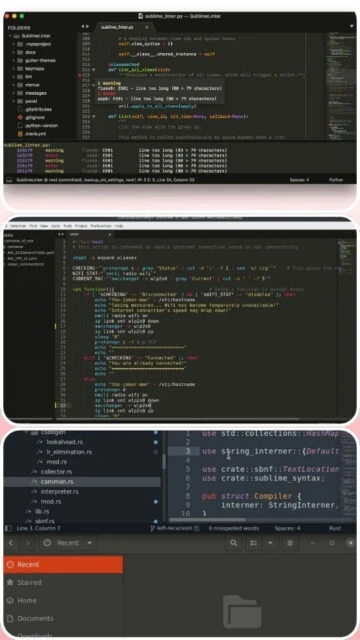360x640 pixels.
Task: Open Starred in file manager sidebar
Action: tap(63, 582)
